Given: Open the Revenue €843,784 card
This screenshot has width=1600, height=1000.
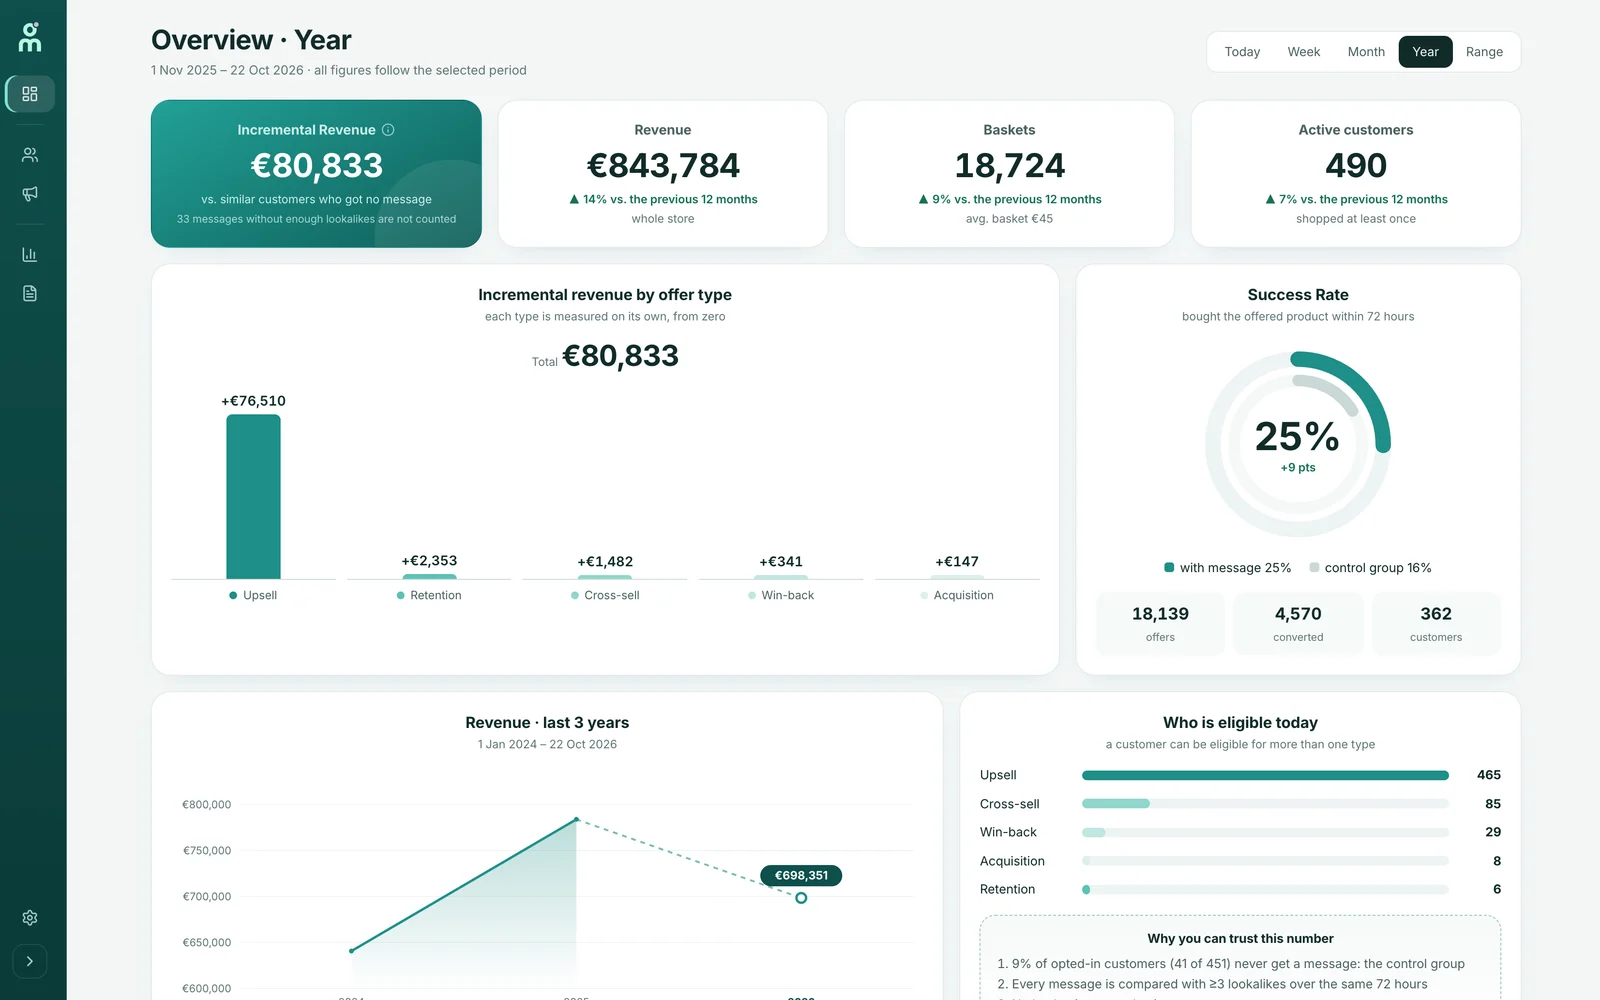Looking at the screenshot, I should coord(663,173).
